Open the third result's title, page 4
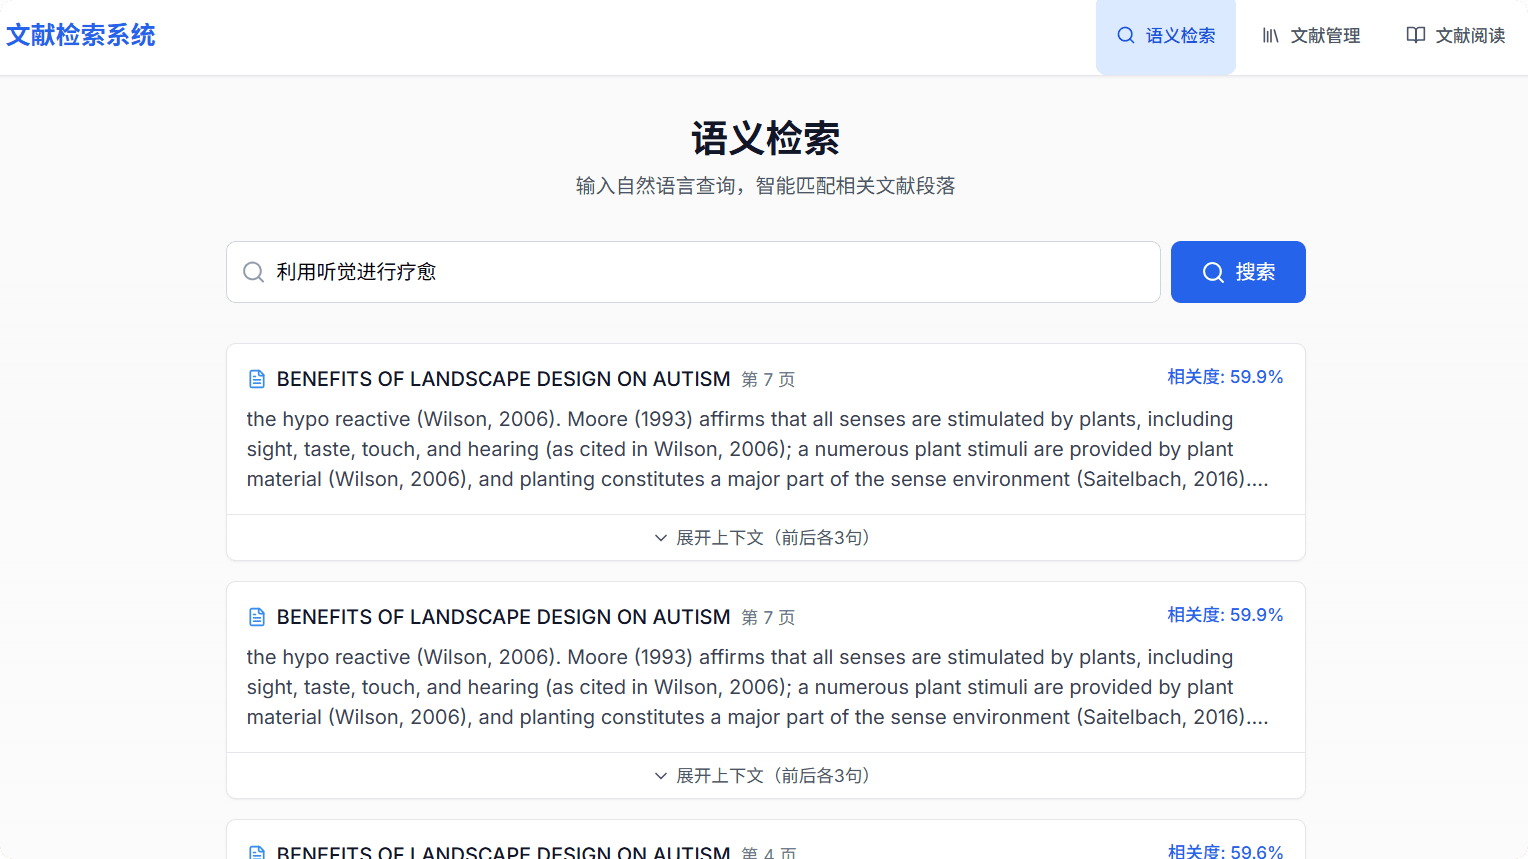This screenshot has width=1528, height=859. 503,852
